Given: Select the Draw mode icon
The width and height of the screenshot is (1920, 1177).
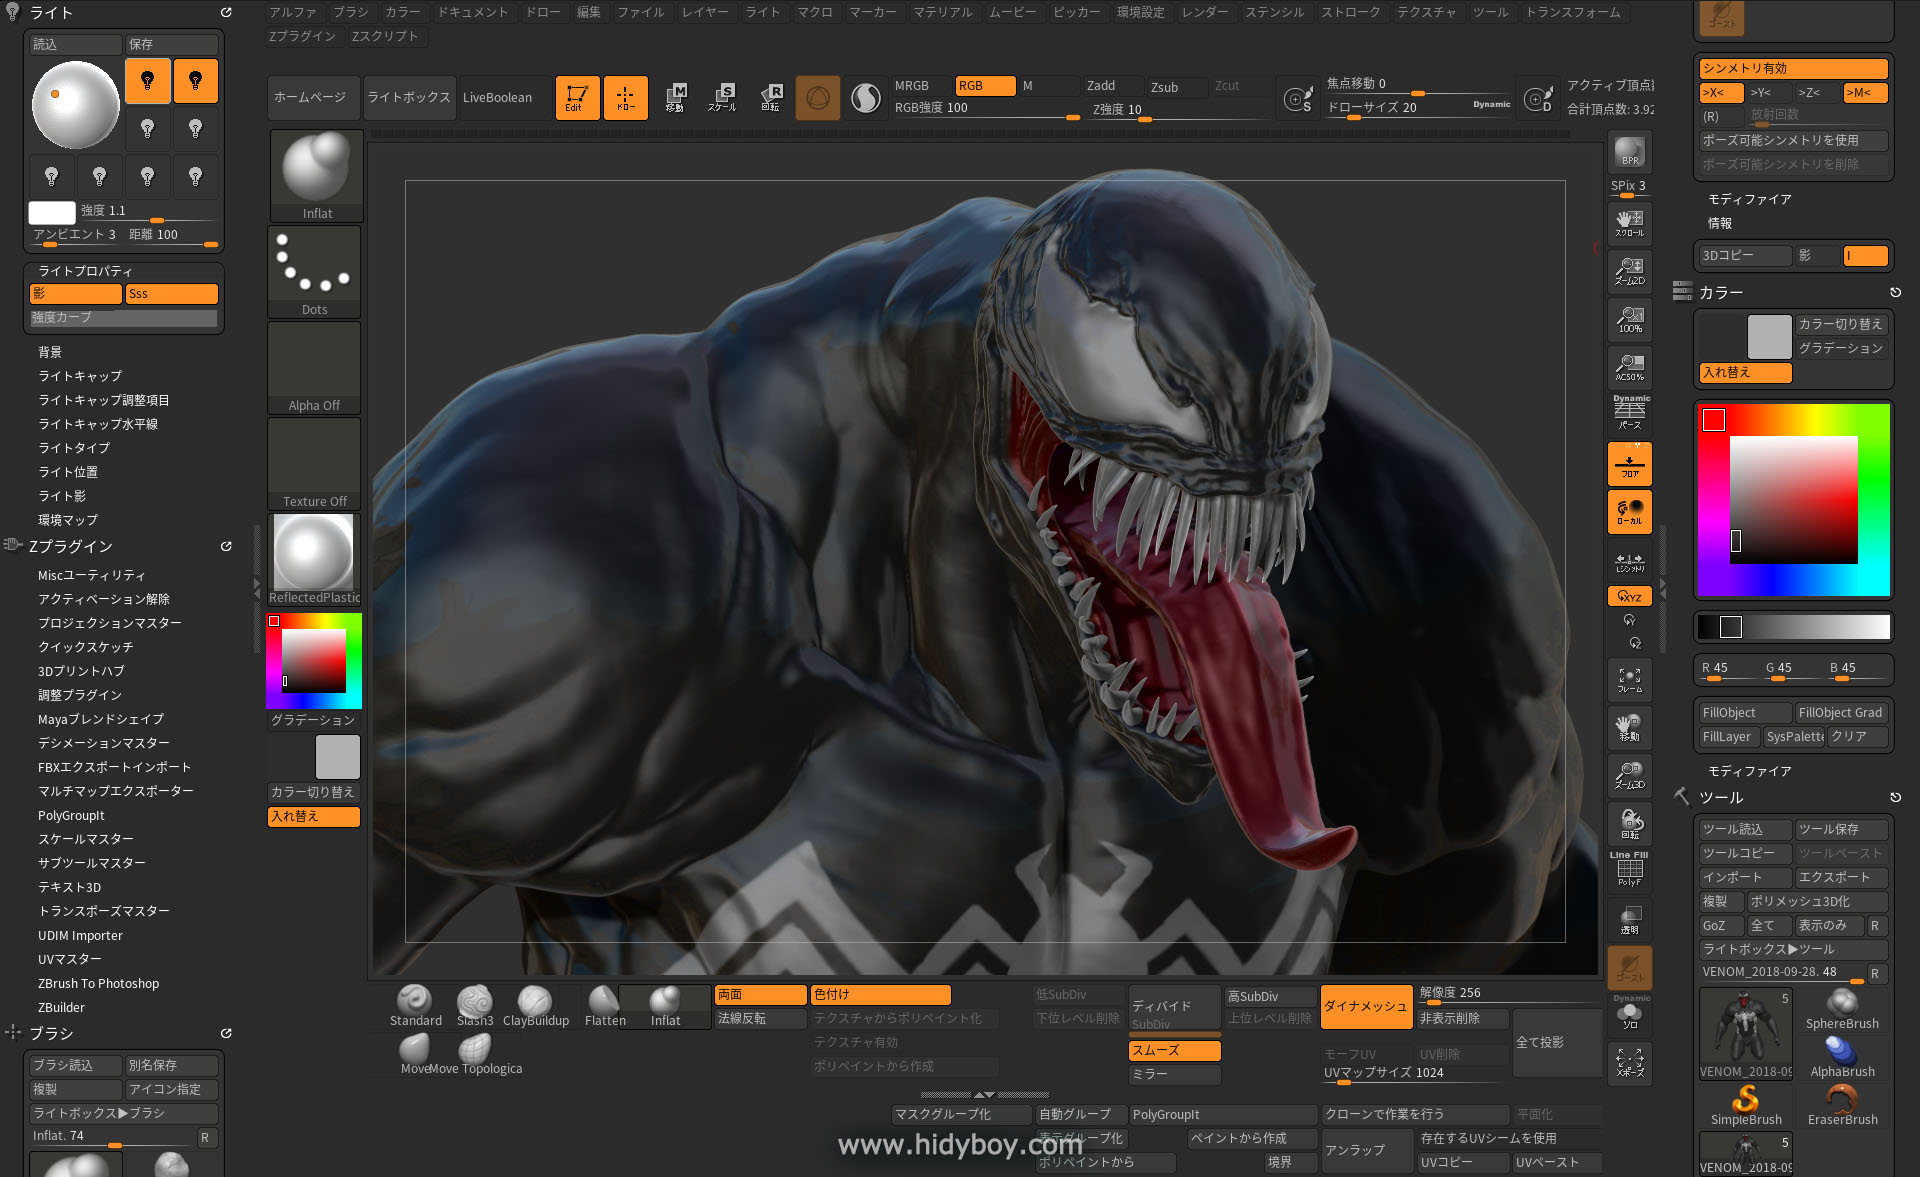Looking at the screenshot, I should point(625,98).
